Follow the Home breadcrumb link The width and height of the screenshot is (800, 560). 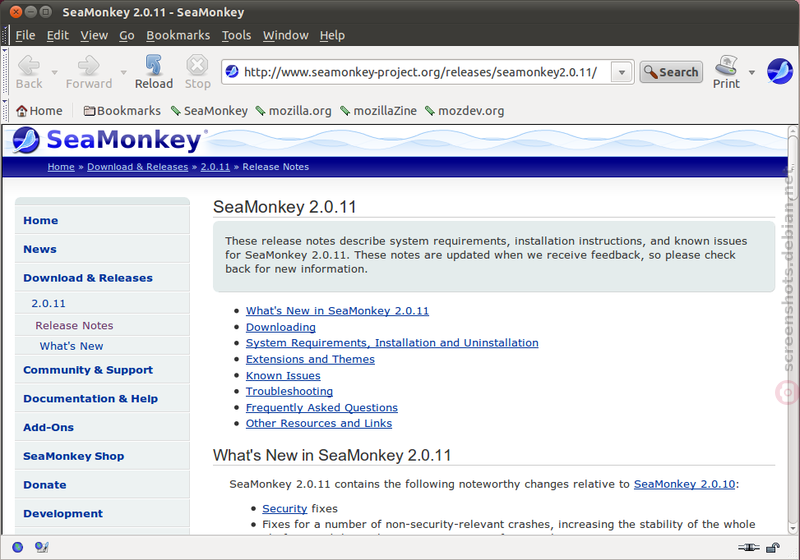(61, 167)
